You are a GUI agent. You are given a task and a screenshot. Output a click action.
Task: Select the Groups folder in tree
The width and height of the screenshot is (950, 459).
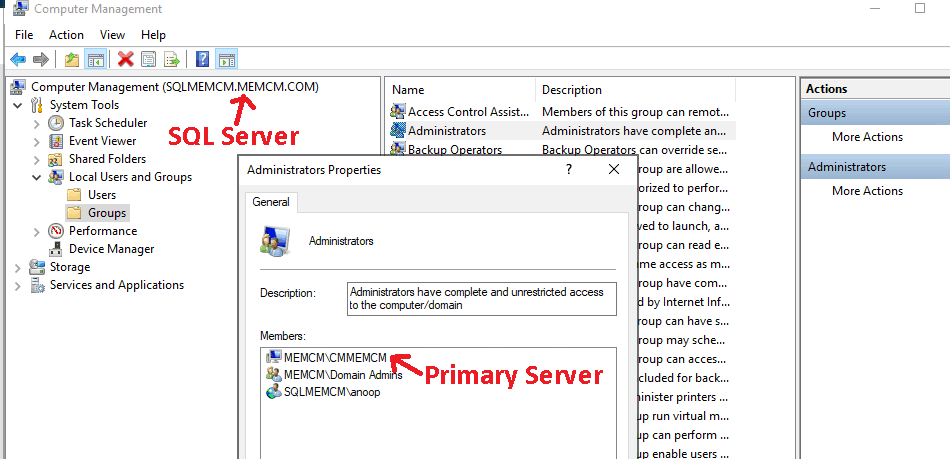(107, 213)
